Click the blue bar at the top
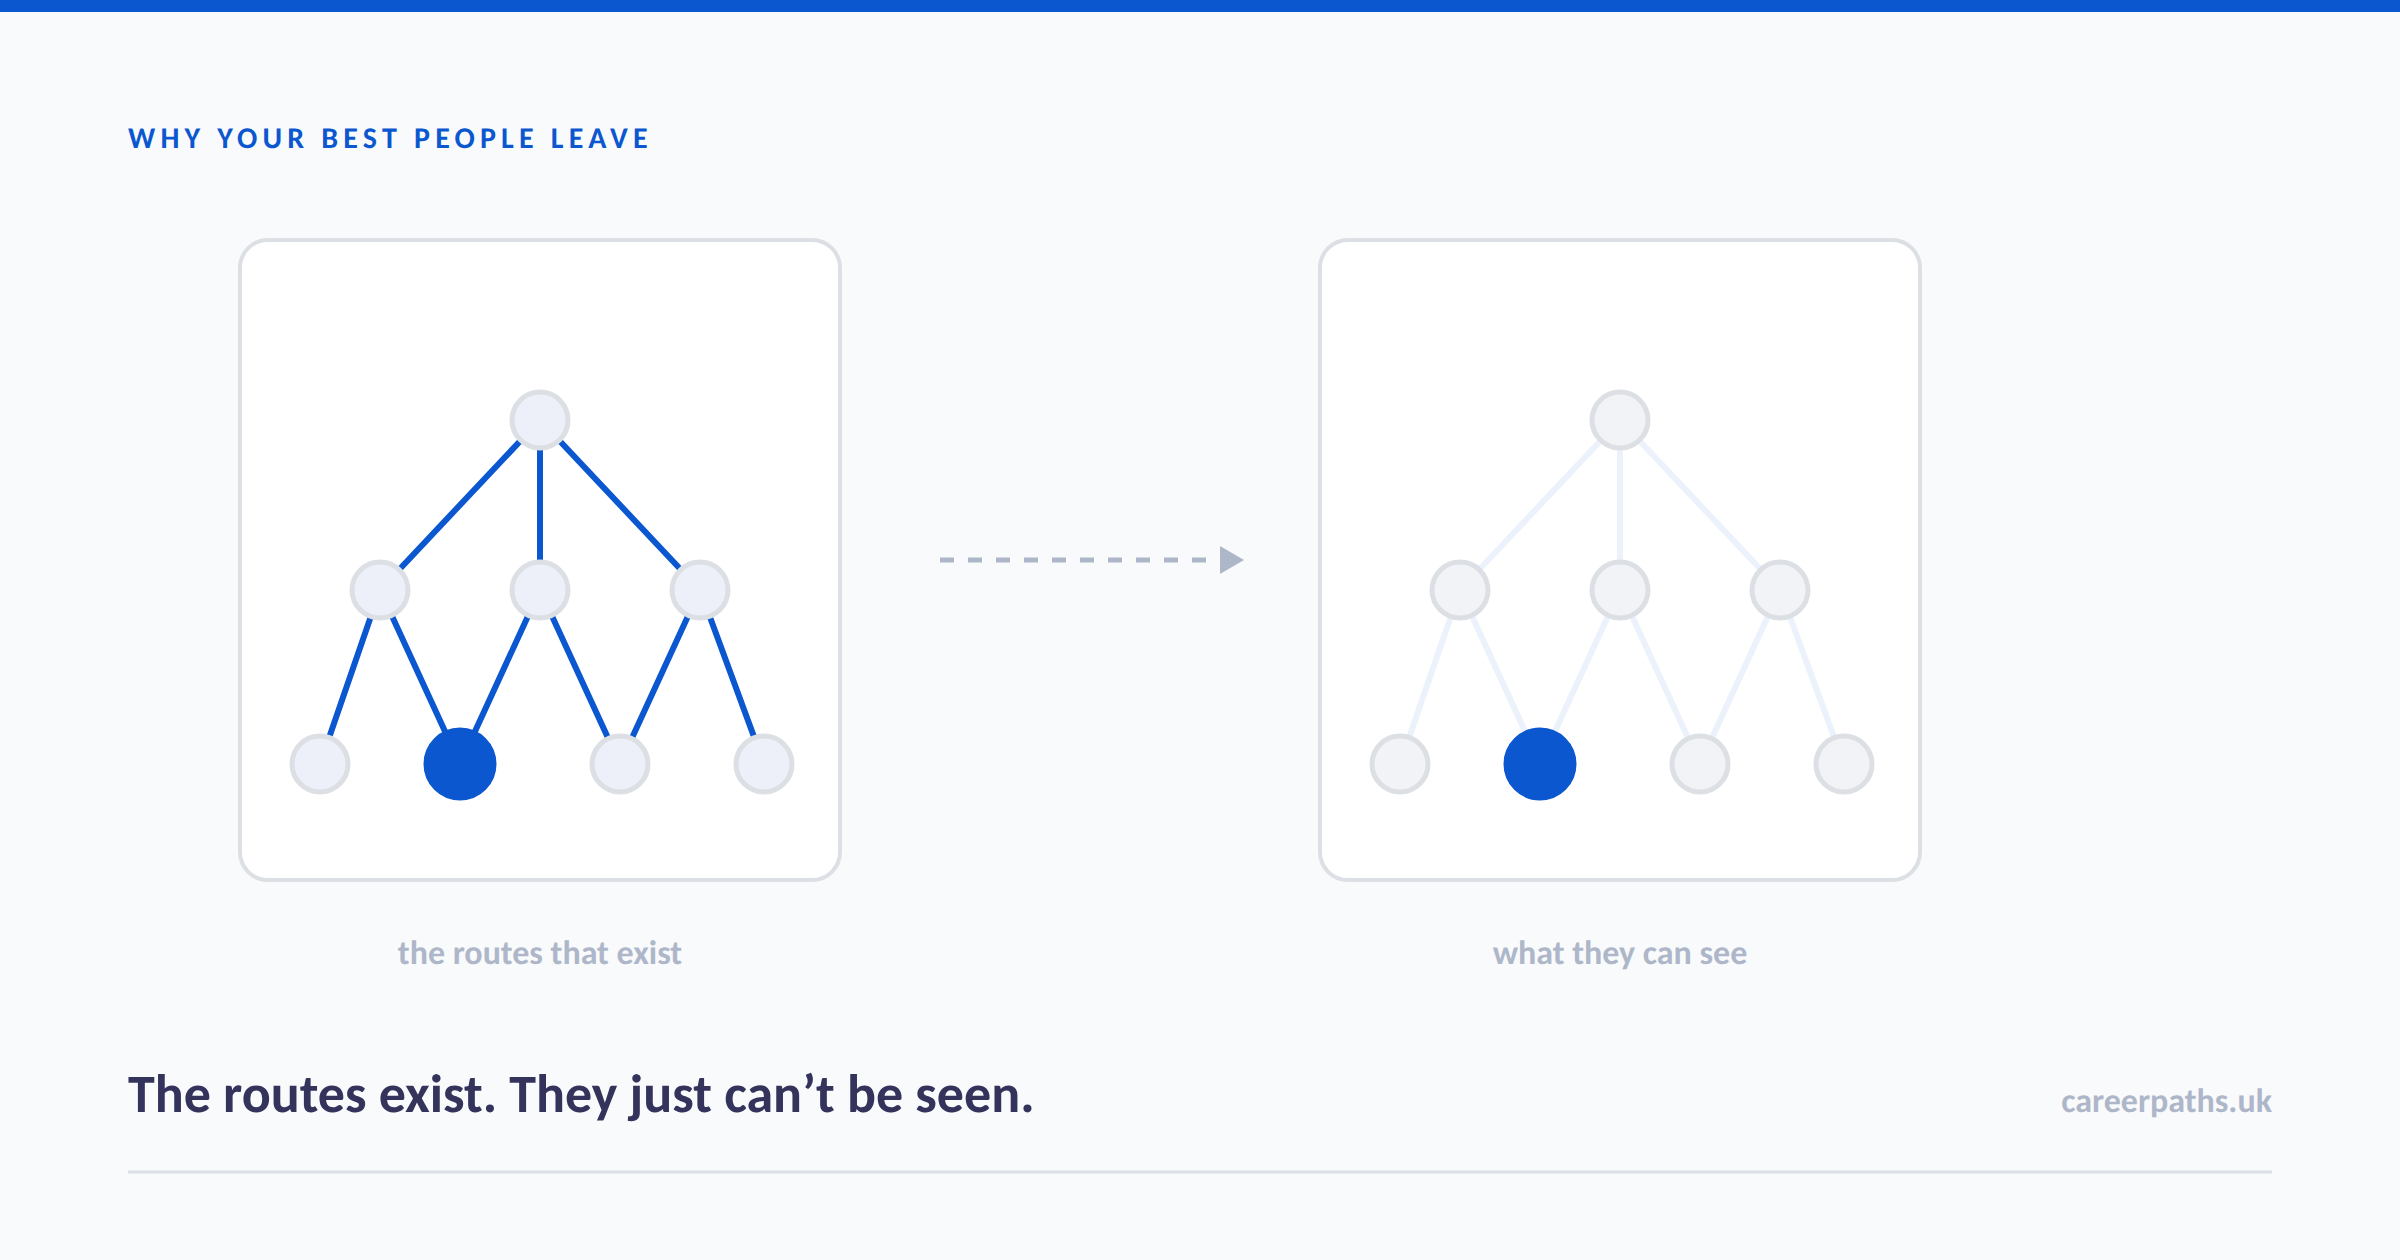 1200,6
